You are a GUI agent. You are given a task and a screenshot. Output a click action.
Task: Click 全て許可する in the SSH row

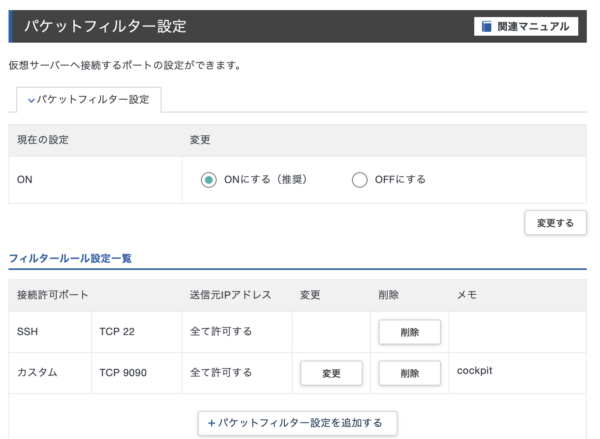(220, 331)
